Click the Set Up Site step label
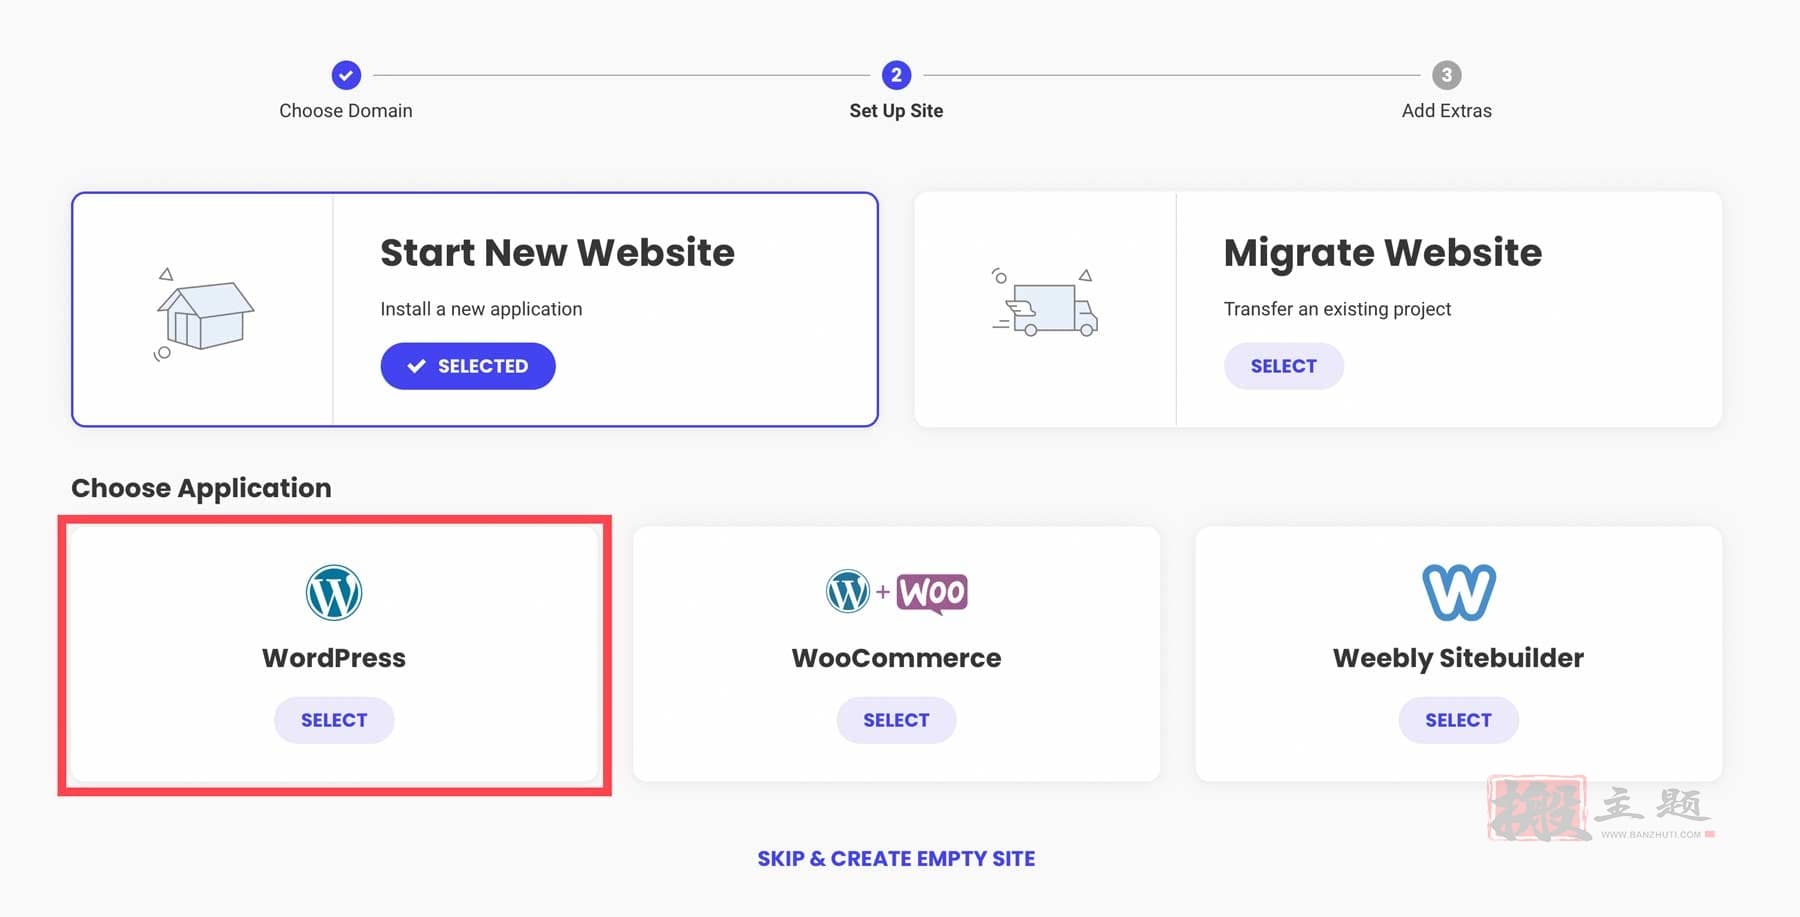 (896, 111)
